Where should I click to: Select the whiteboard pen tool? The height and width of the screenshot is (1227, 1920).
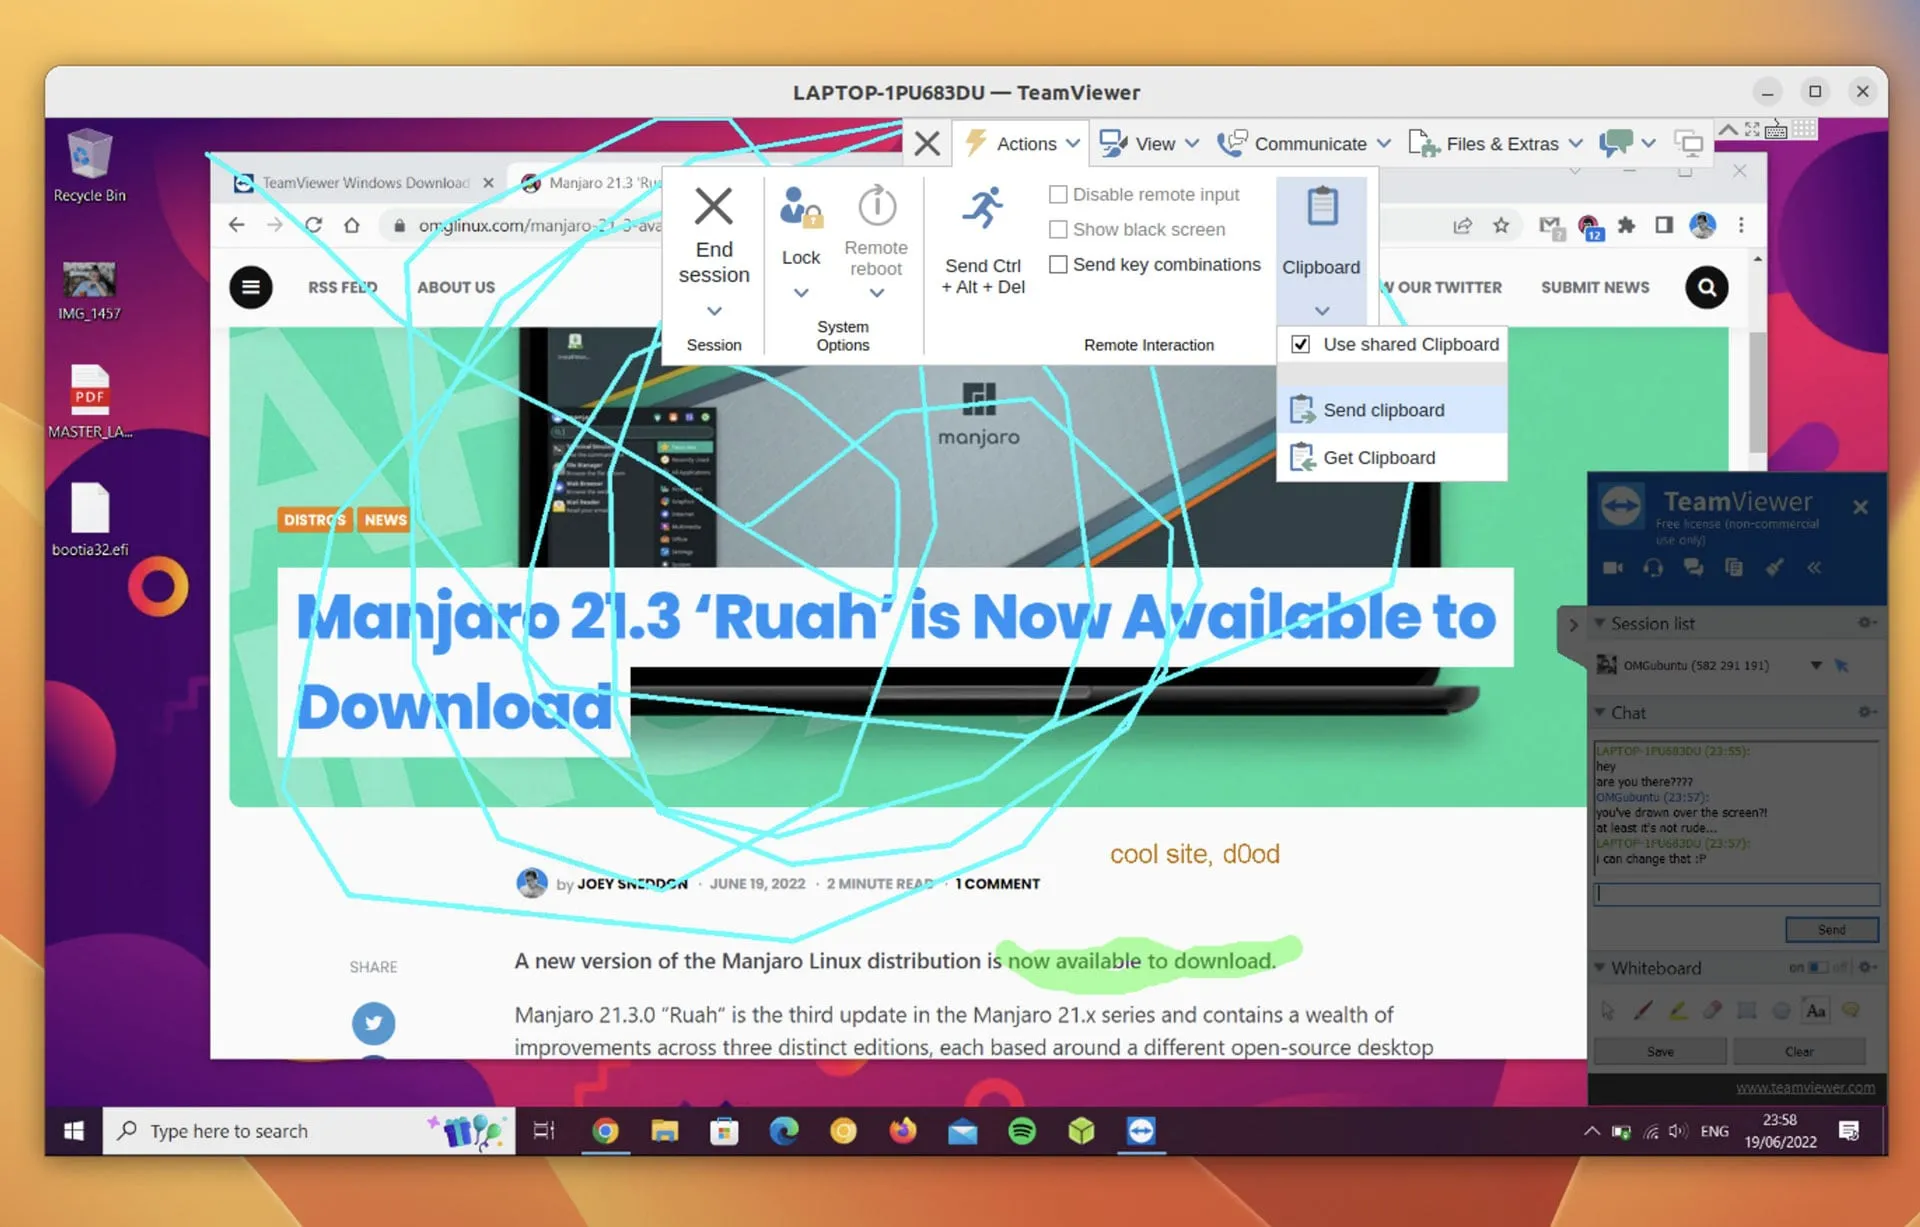(1643, 1011)
